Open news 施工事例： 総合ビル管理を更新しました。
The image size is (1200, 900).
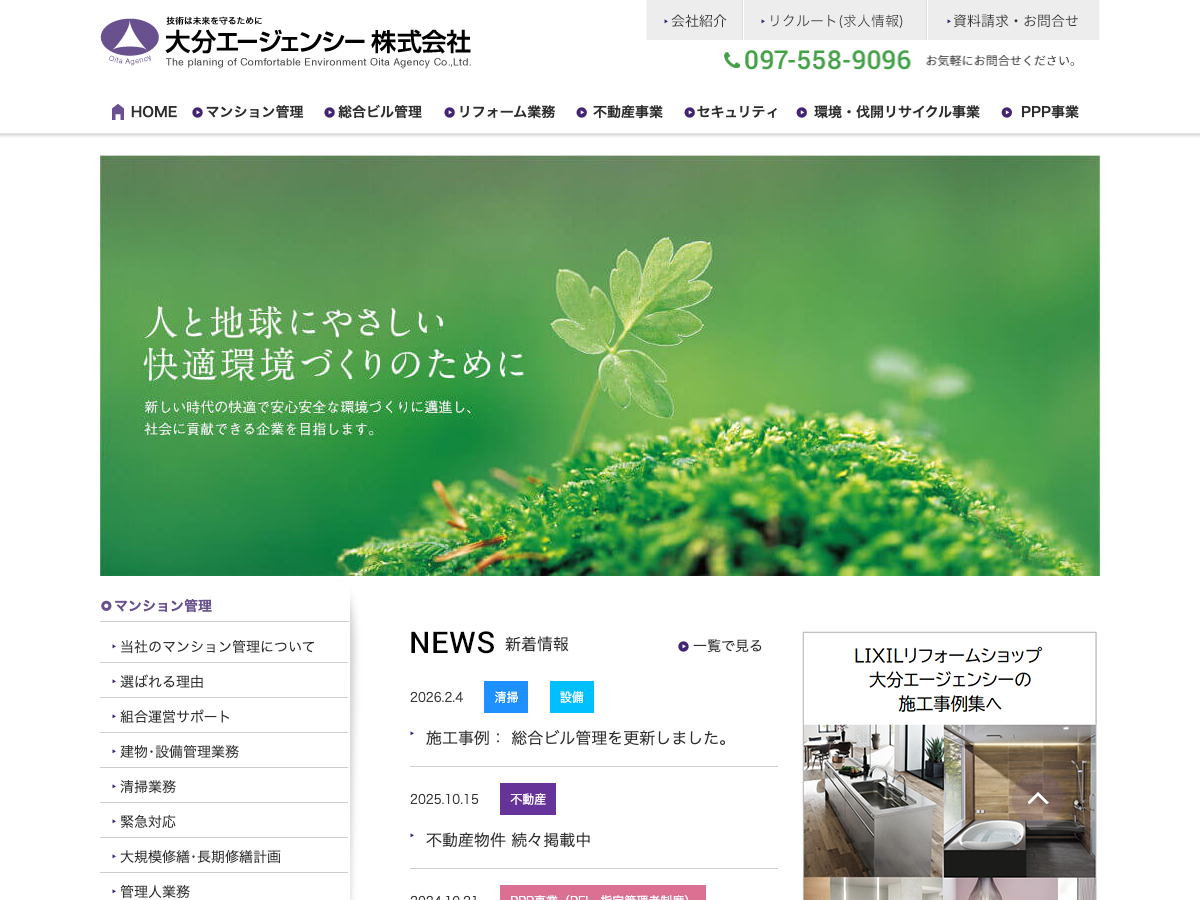tap(578, 738)
